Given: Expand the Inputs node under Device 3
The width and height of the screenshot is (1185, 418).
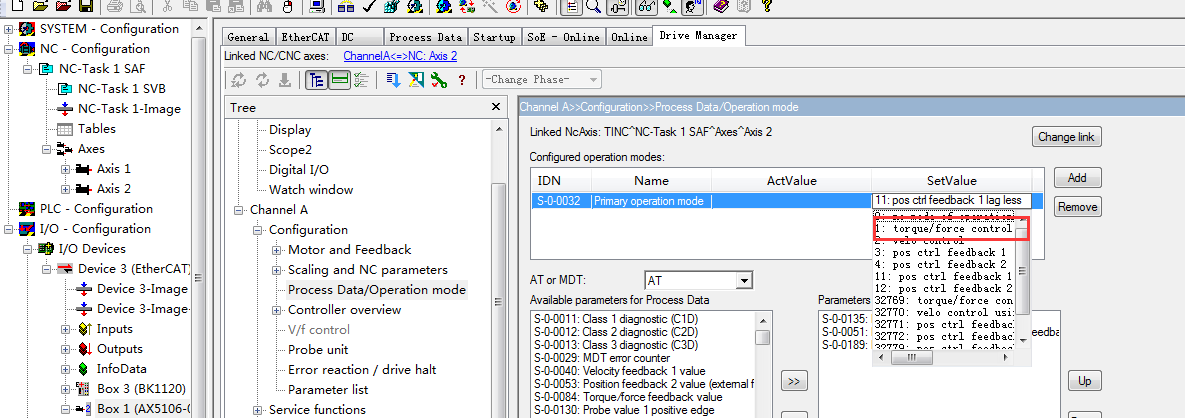Looking at the screenshot, I should (x=66, y=330).
